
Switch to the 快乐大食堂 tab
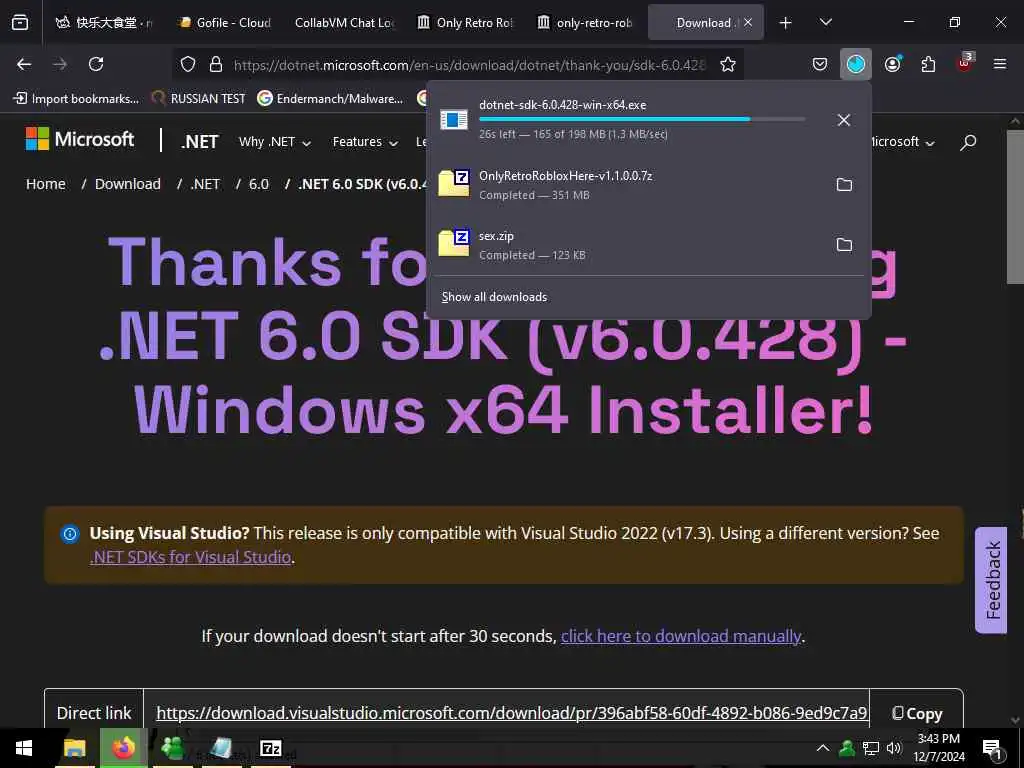pos(103,23)
